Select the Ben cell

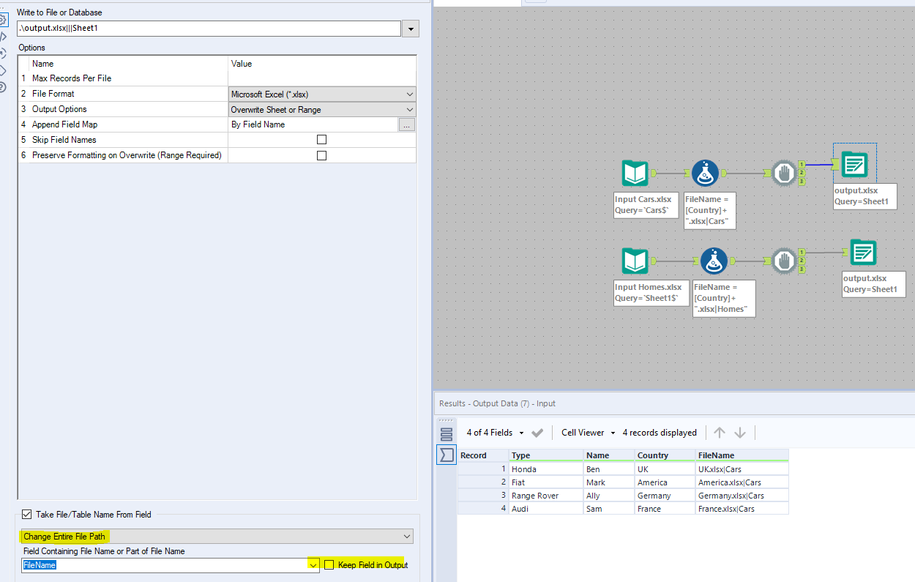609,469
